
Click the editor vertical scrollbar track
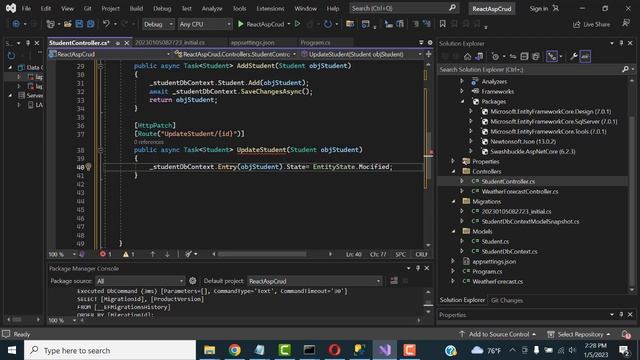tap(428, 155)
